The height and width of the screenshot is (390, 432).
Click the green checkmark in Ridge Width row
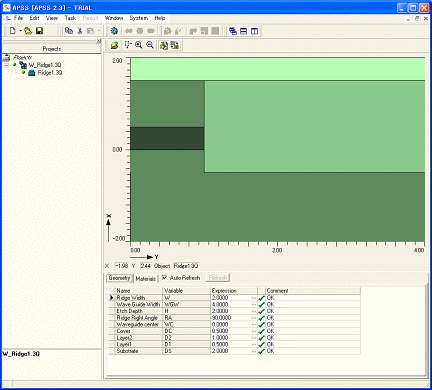pyautogui.click(x=261, y=298)
